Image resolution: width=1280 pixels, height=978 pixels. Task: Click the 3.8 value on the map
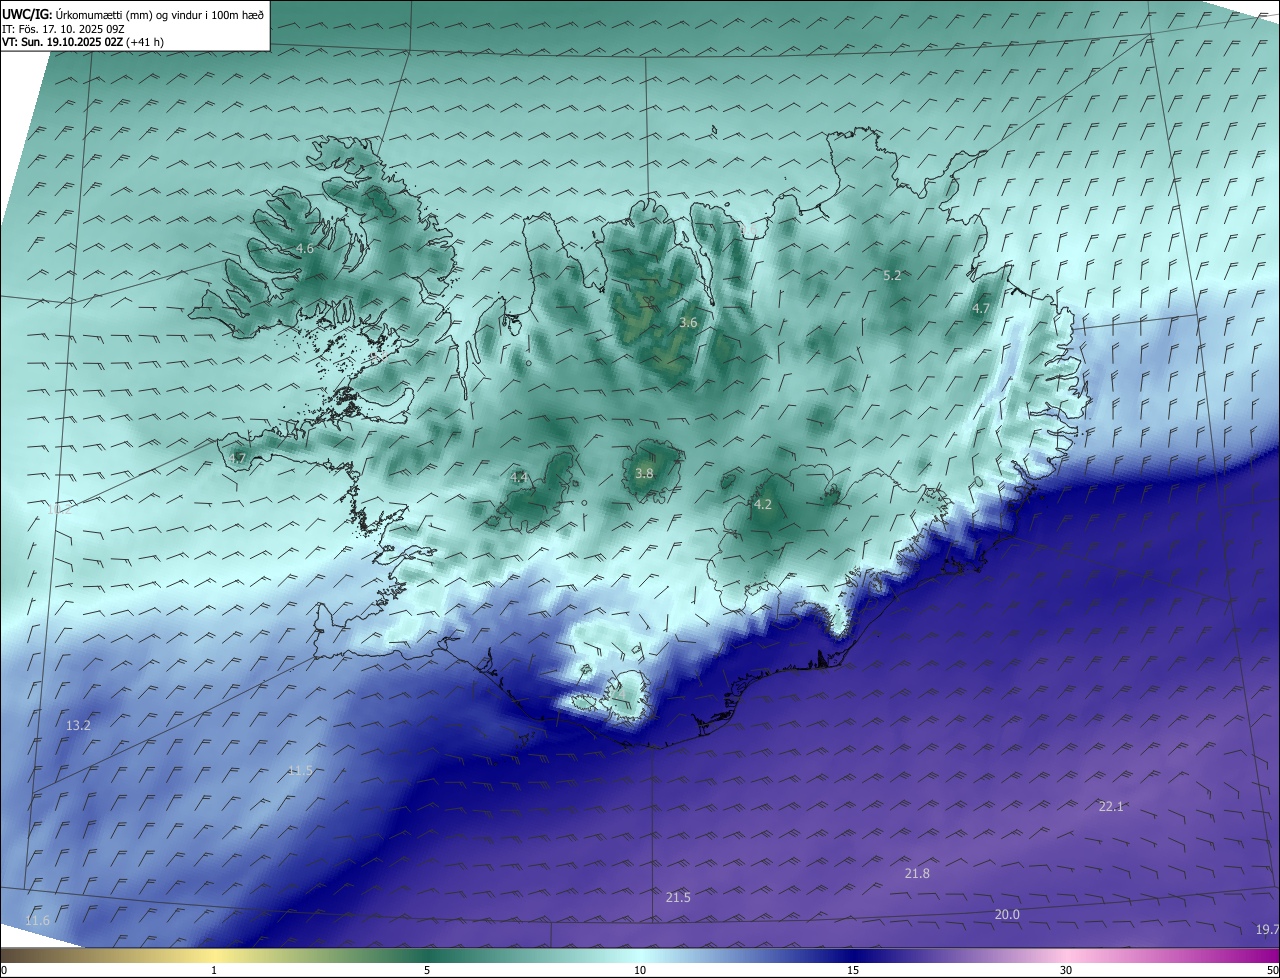644,474
